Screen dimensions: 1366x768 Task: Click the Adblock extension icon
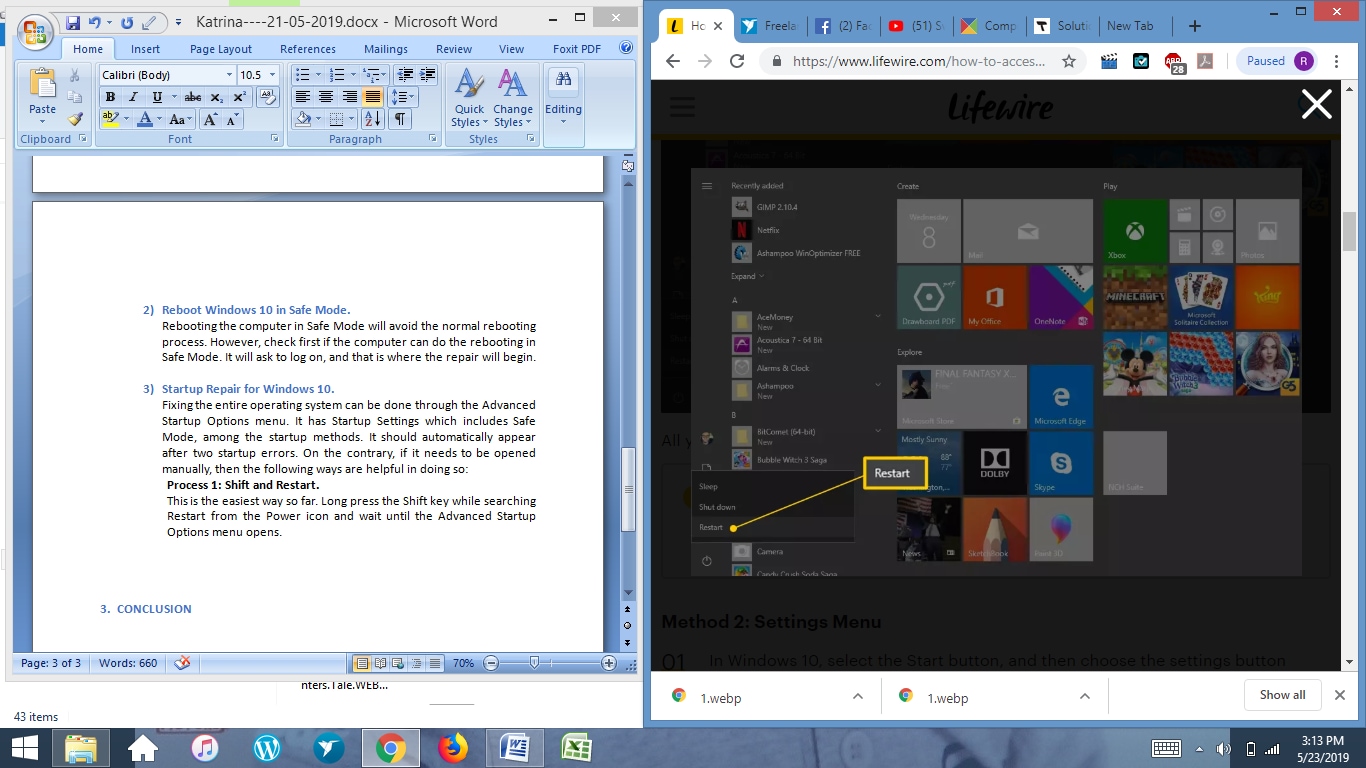(x=1174, y=62)
